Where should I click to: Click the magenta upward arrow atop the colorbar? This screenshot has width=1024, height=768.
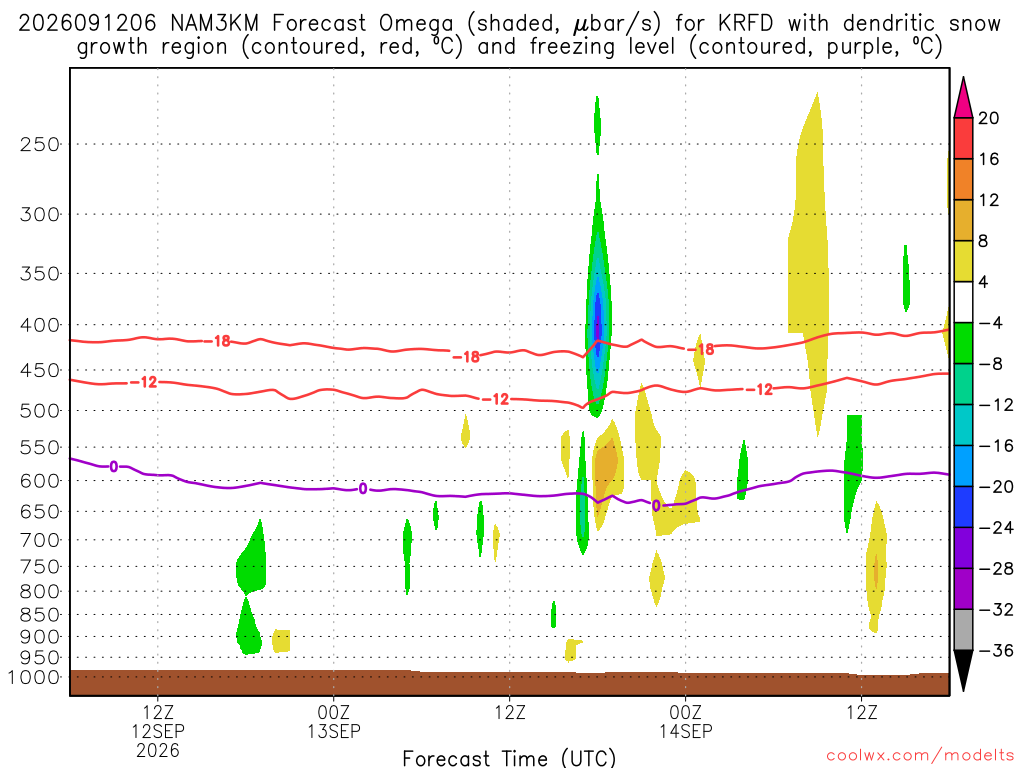[963, 98]
